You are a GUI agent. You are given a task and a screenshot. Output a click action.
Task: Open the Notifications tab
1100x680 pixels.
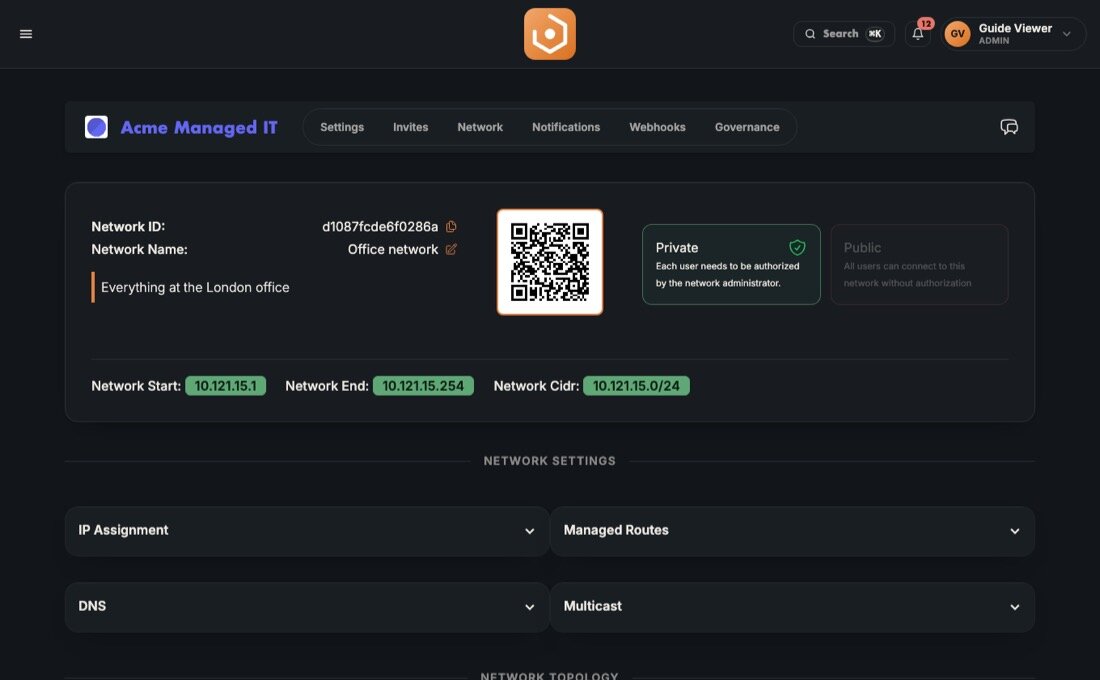tap(565, 127)
